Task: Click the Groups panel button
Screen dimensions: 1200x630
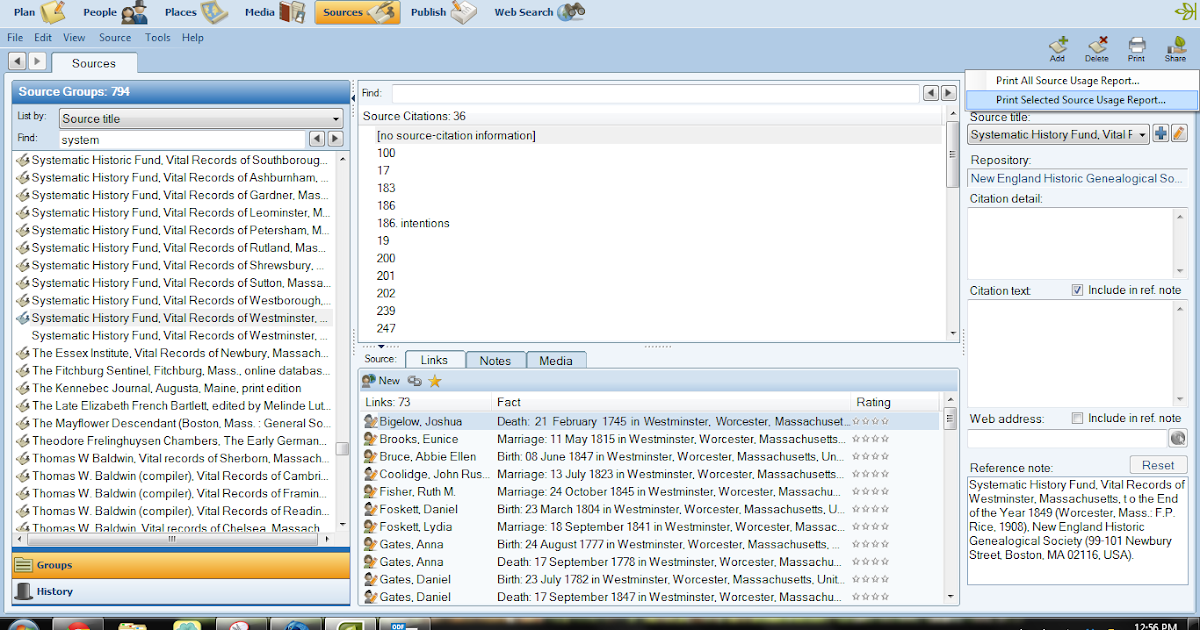Action: coord(181,565)
